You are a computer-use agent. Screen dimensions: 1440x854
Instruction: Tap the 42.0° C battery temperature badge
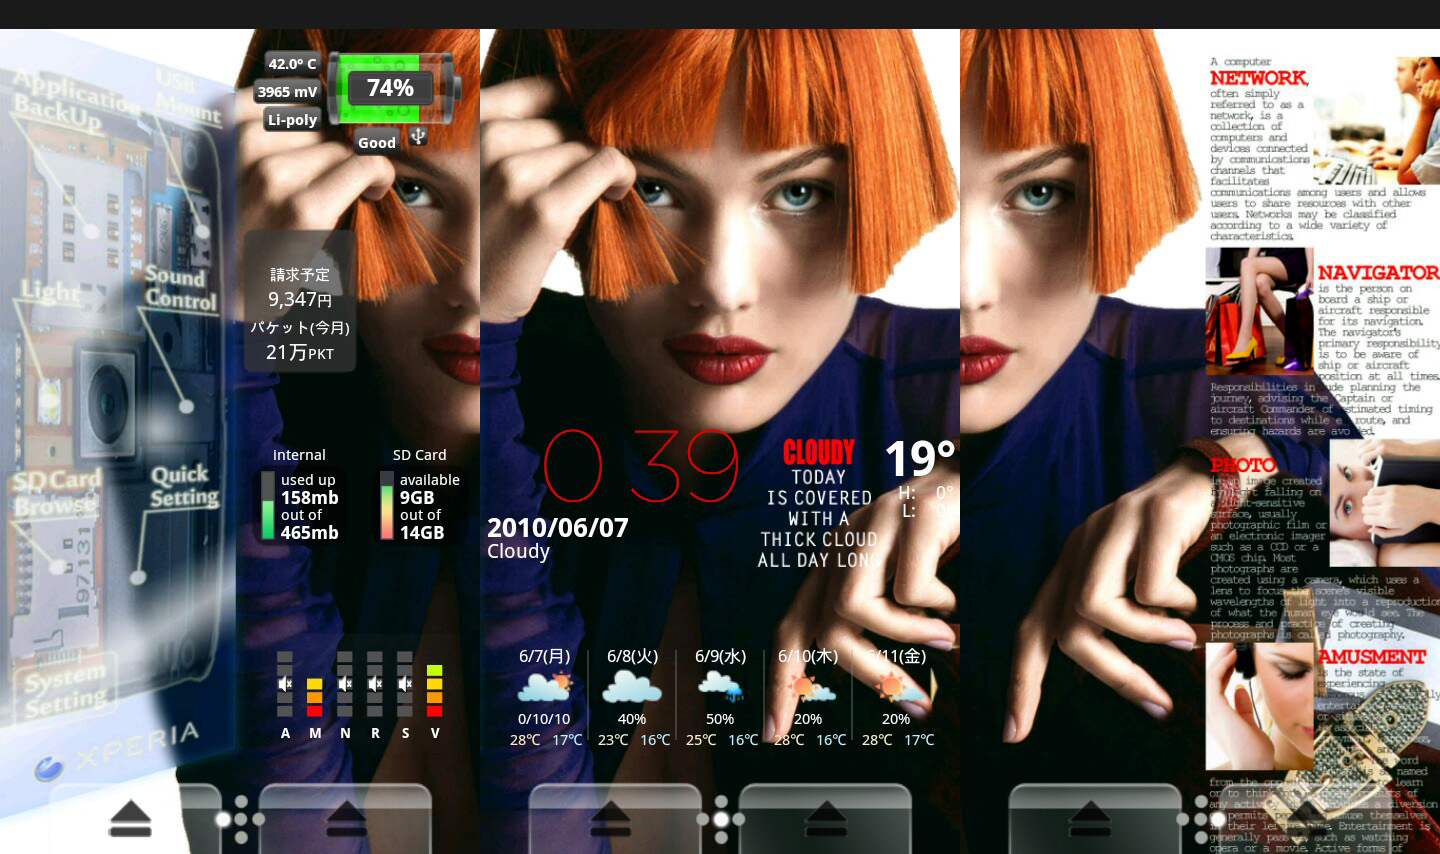(x=292, y=63)
